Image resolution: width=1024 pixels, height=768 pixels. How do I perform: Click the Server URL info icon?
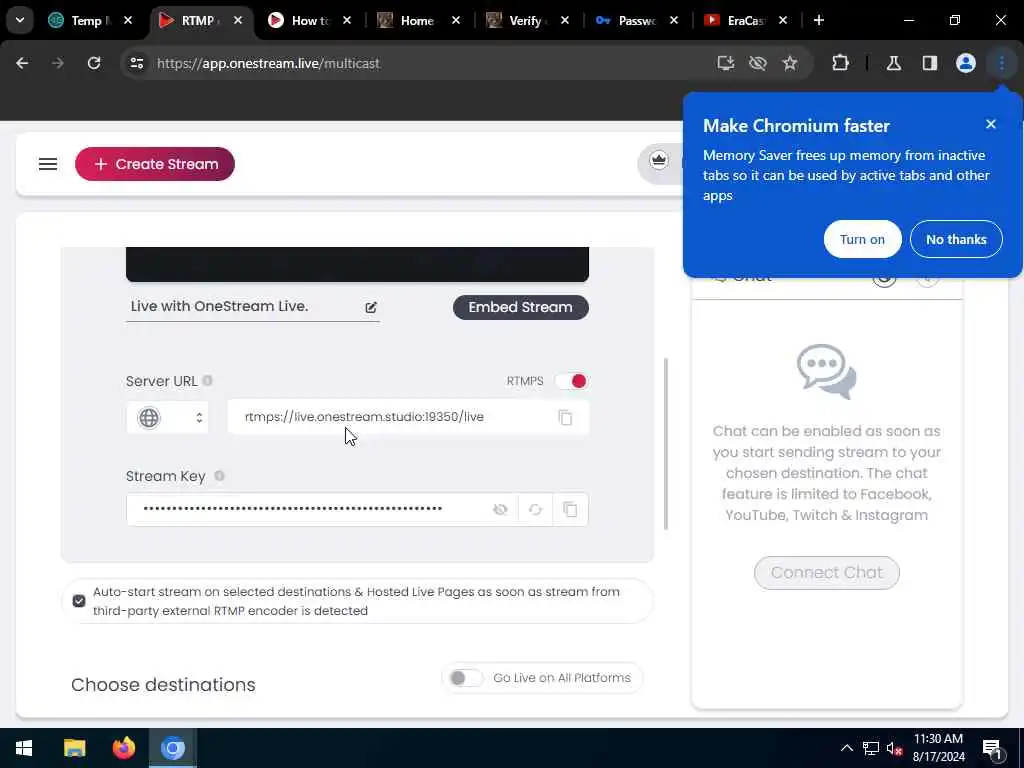[x=207, y=381]
